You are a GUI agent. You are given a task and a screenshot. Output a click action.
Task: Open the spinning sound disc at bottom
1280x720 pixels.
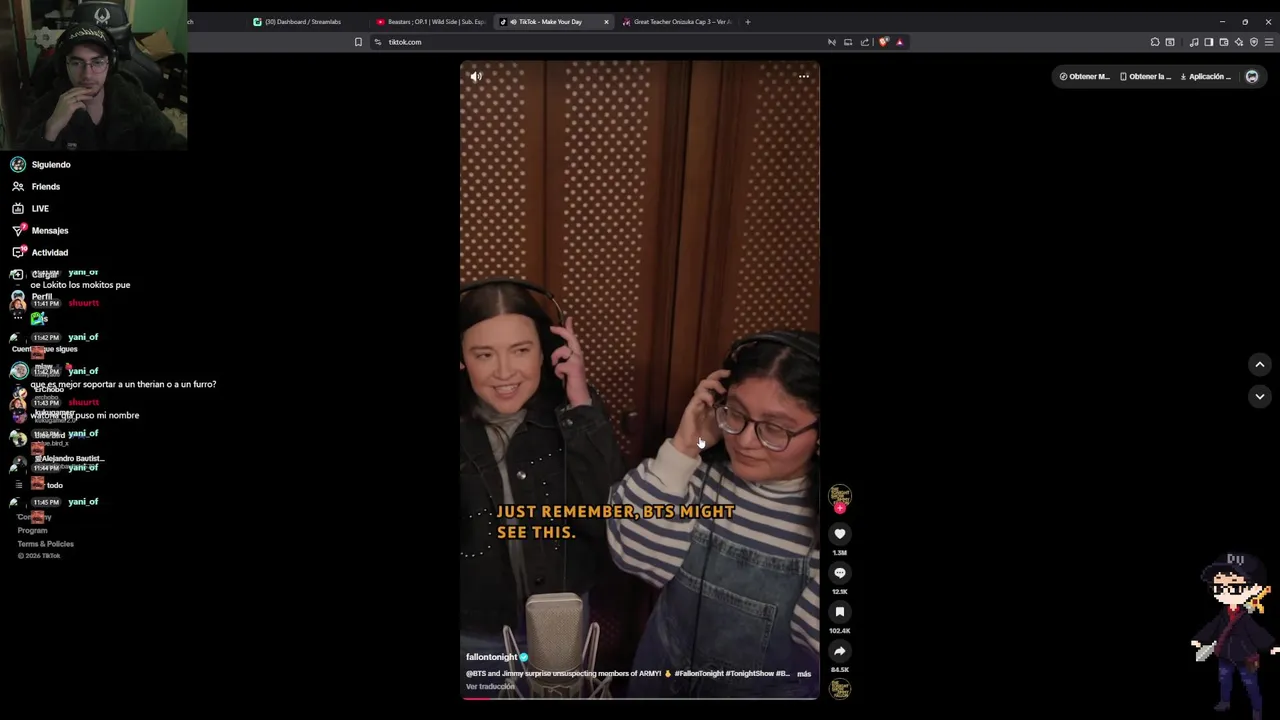point(840,688)
